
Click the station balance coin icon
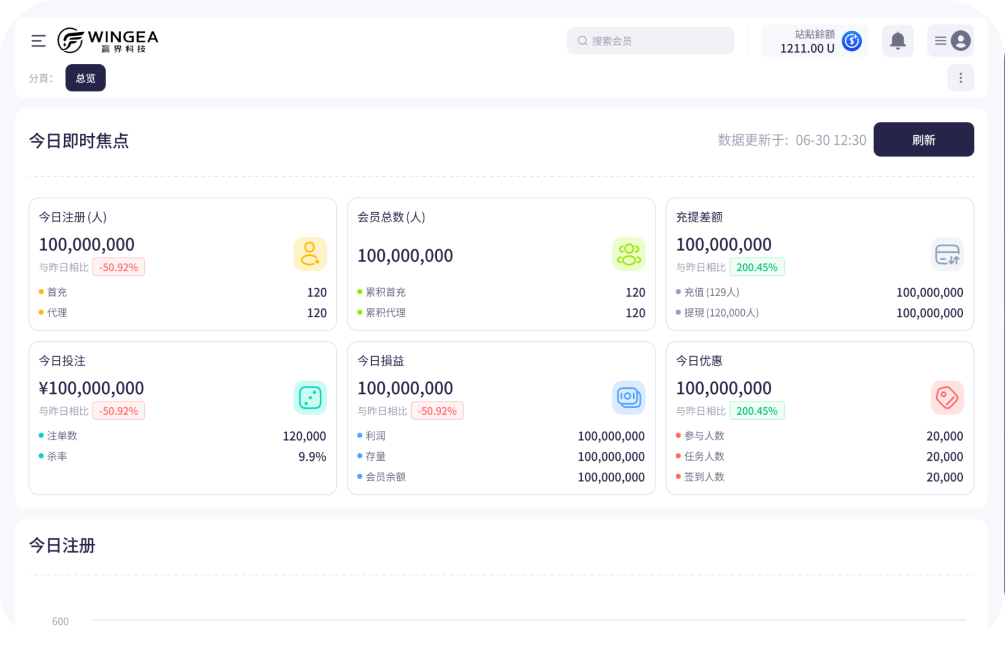coord(852,41)
